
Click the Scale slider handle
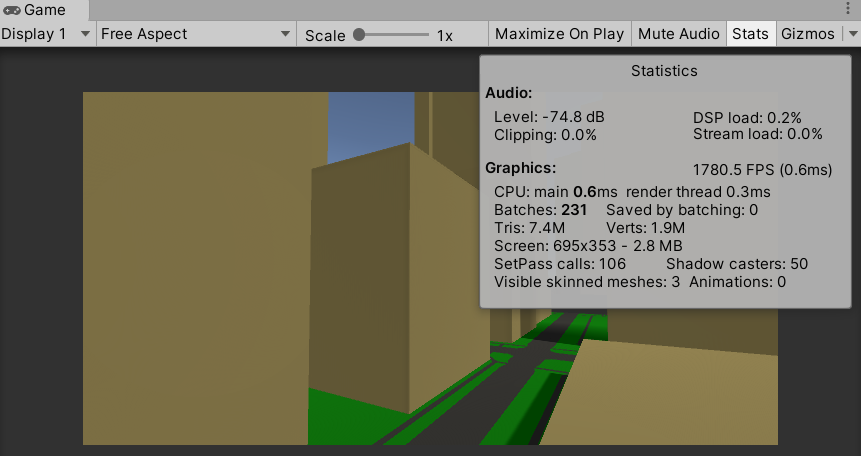pyautogui.click(x=359, y=35)
